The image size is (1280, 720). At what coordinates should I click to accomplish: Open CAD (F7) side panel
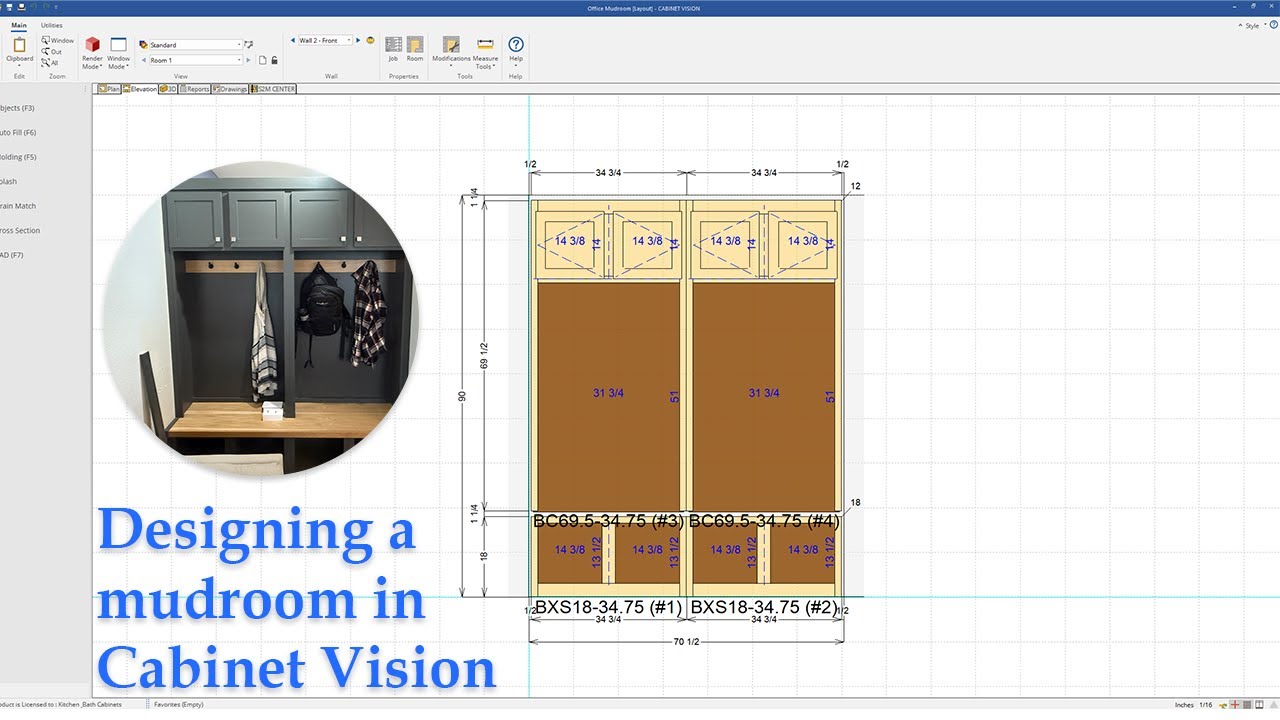pos(11,255)
